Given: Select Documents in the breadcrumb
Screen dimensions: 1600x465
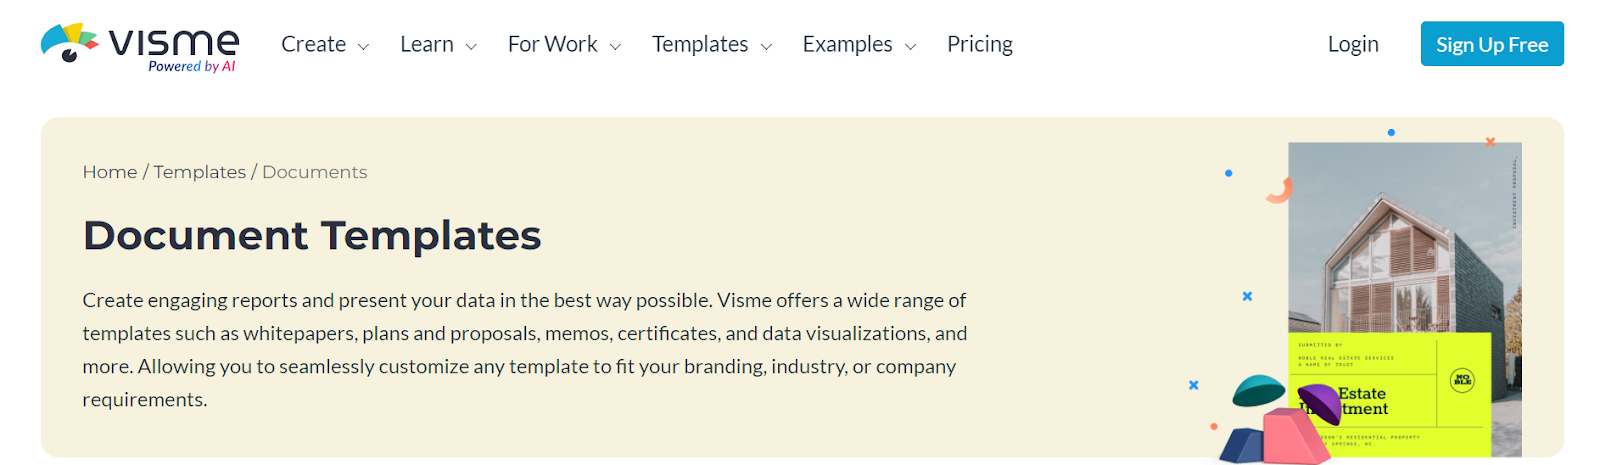Looking at the screenshot, I should pos(315,172).
